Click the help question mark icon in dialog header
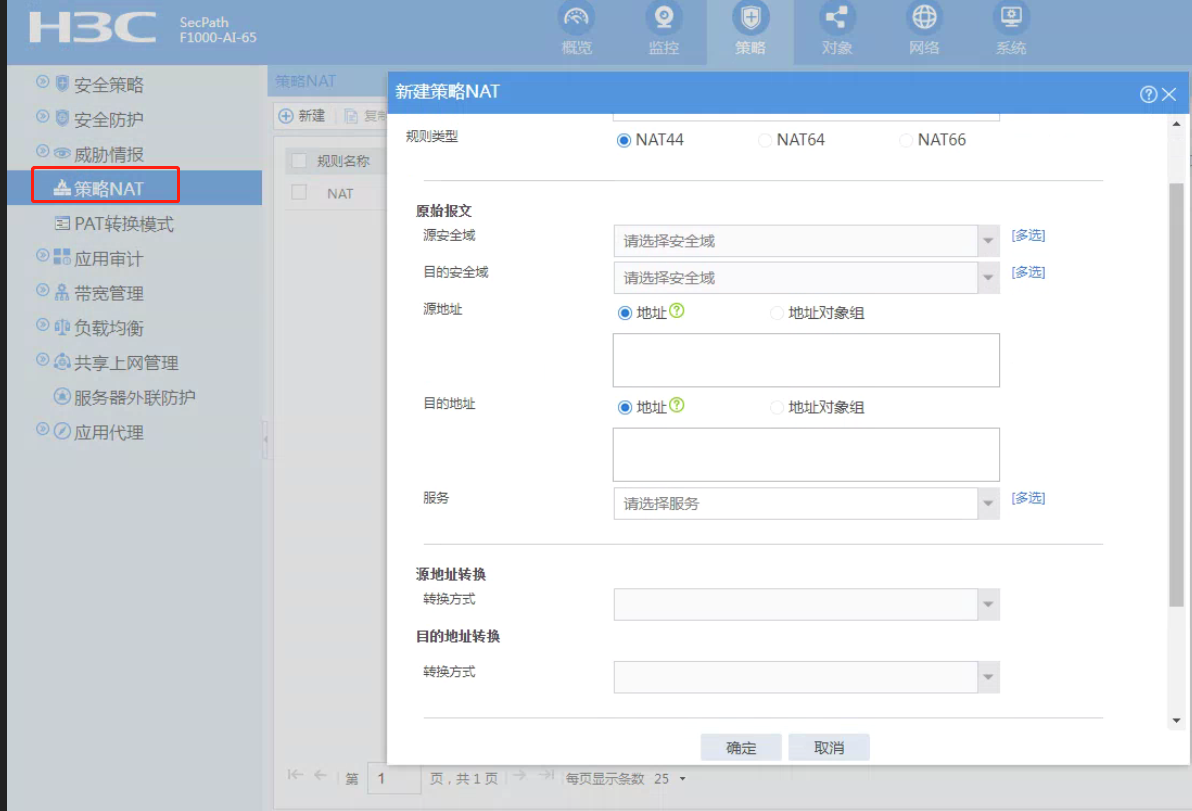The height and width of the screenshot is (811, 1192). (x=1148, y=94)
